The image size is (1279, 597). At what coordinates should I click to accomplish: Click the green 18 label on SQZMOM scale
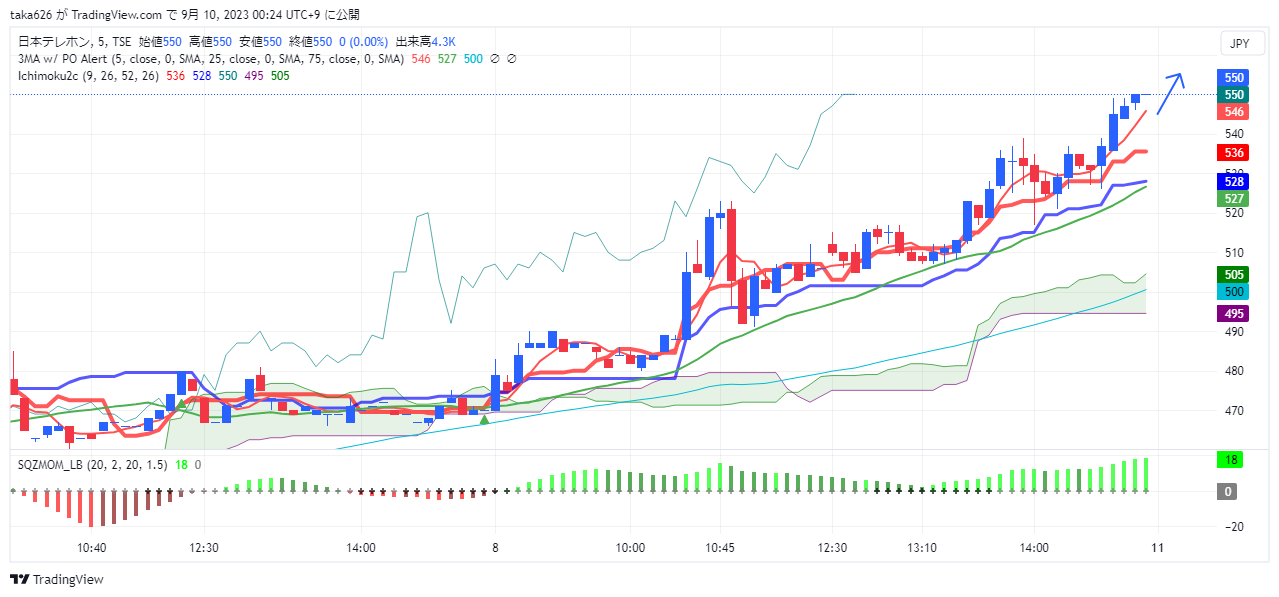click(x=1229, y=460)
